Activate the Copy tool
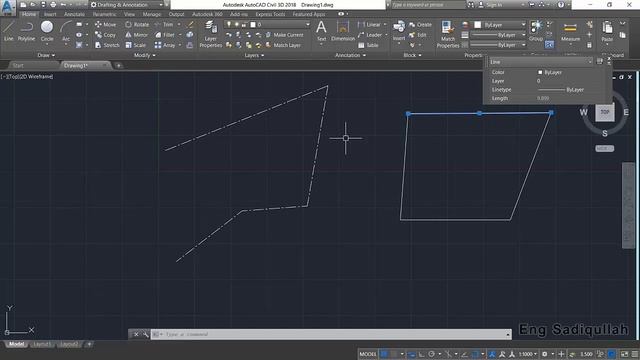 (x=105, y=35)
